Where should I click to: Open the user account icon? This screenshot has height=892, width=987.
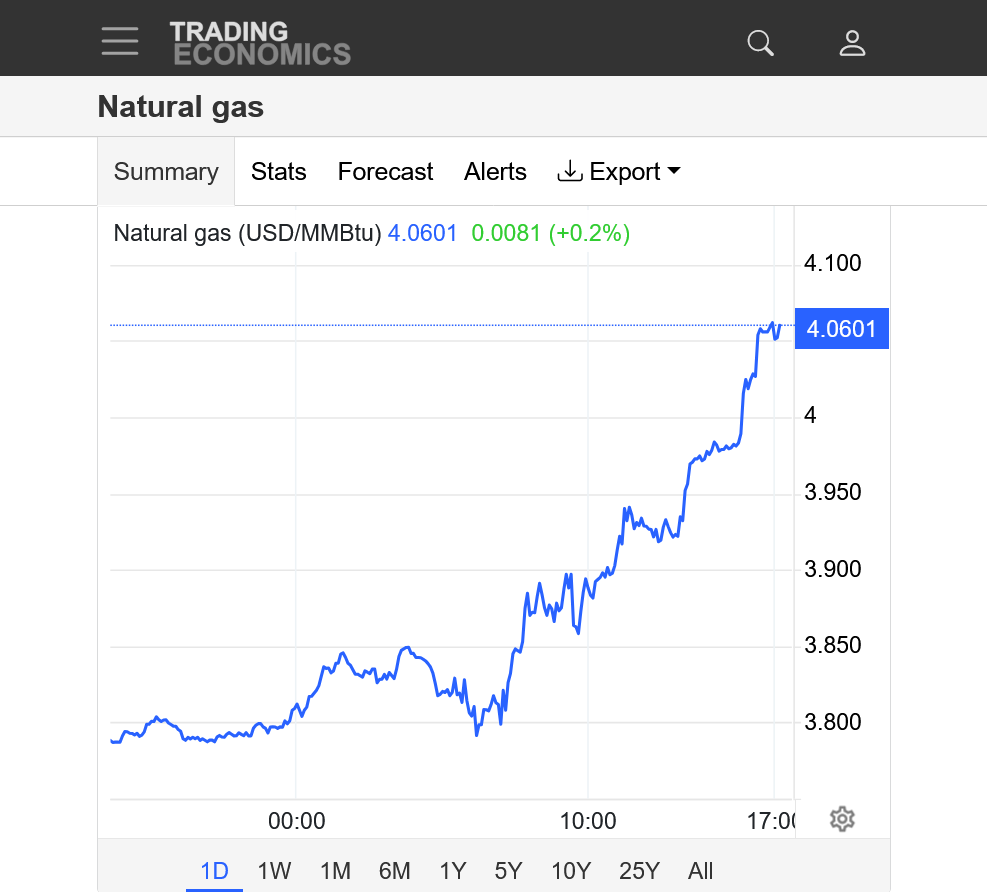tap(852, 43)
